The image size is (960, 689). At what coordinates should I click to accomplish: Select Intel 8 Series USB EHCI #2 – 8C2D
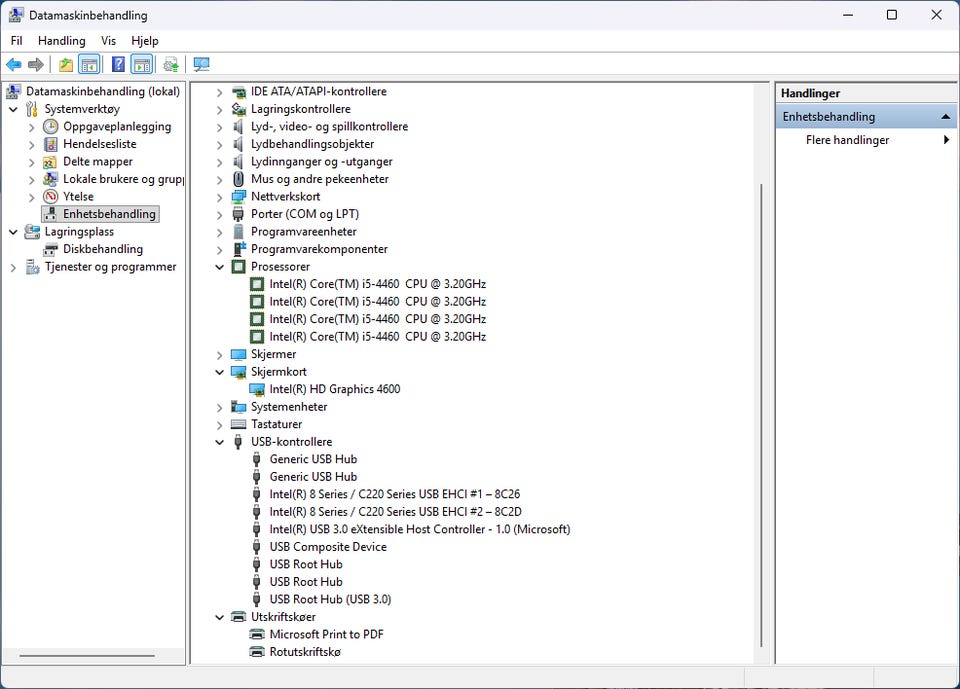[396, 512]
